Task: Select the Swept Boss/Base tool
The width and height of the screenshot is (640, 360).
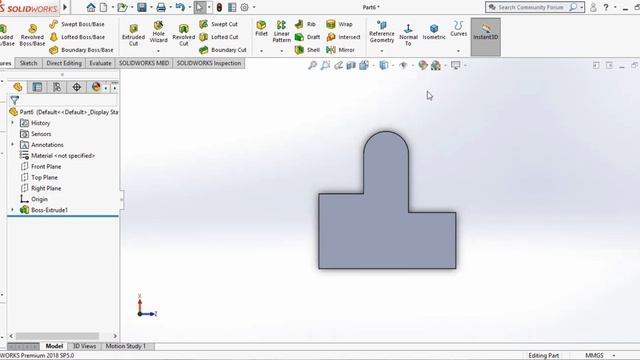Action: click(x=77, y=24)
